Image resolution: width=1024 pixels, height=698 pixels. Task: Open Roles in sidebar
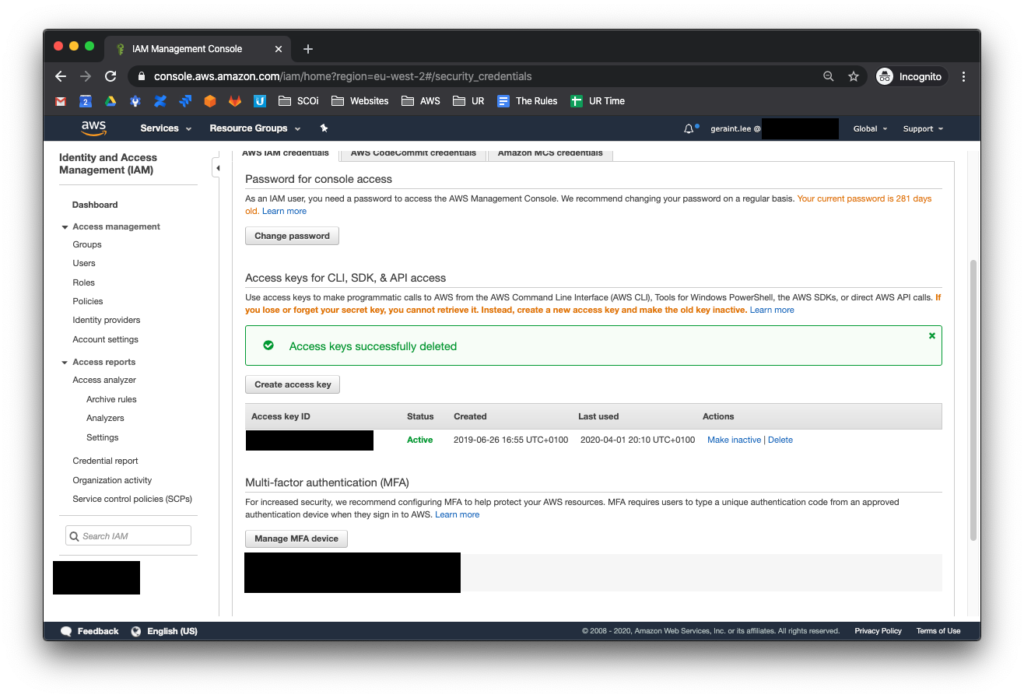coord(84,283)
